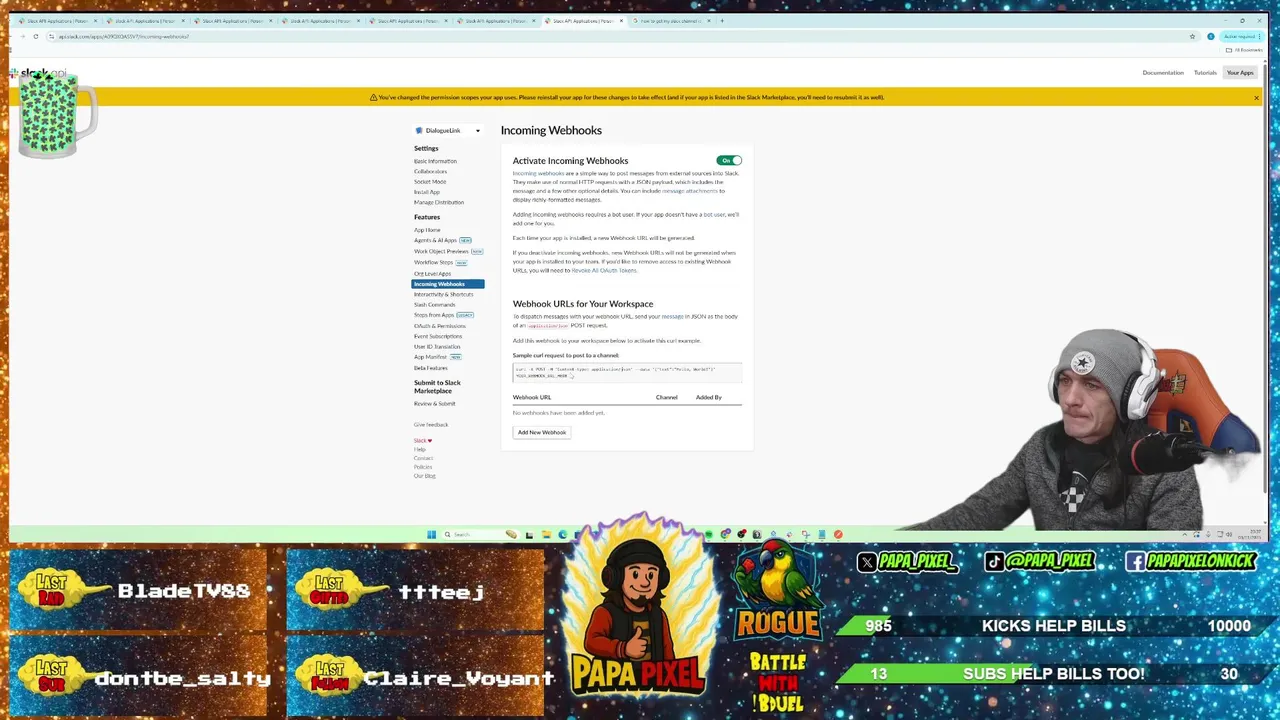This screenshot has width=1280, height=720.
Task: Go to Socket Mode settings
Action: coord(430,182)
